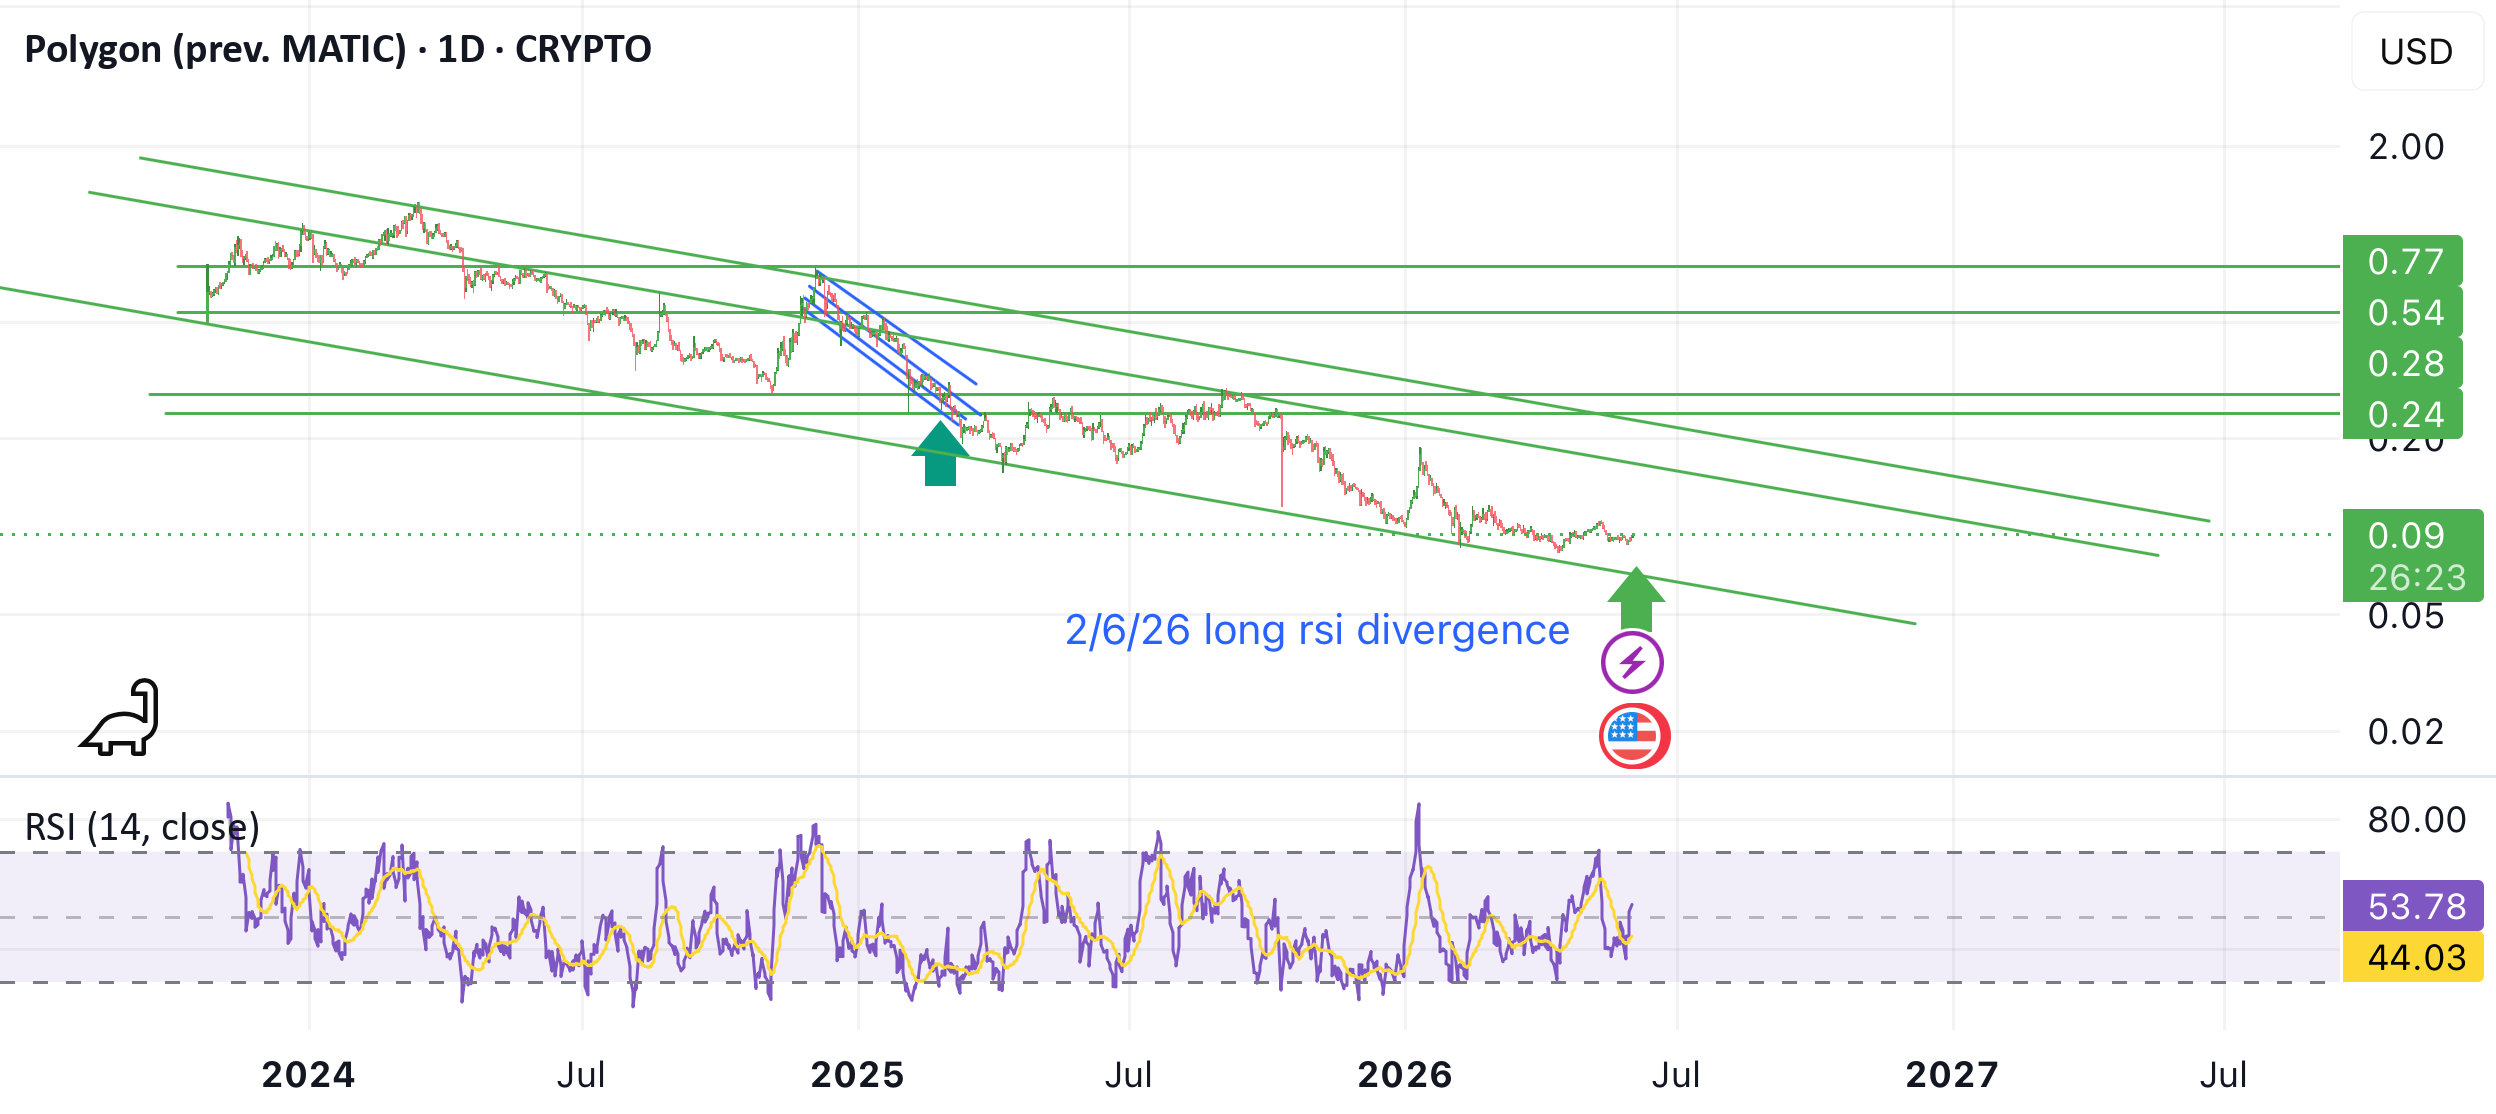Image resolution: width=2496 pixels, height=1114 pixels.
Task: Open the RSI (14, close) indicator label
Action: point(142,827)
